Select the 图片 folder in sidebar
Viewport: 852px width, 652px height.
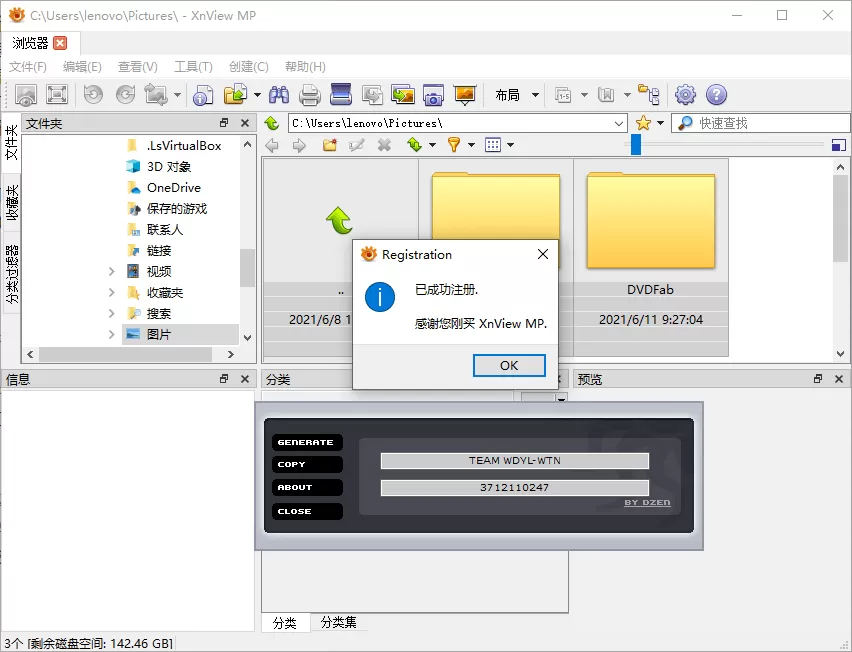point(158,334)
